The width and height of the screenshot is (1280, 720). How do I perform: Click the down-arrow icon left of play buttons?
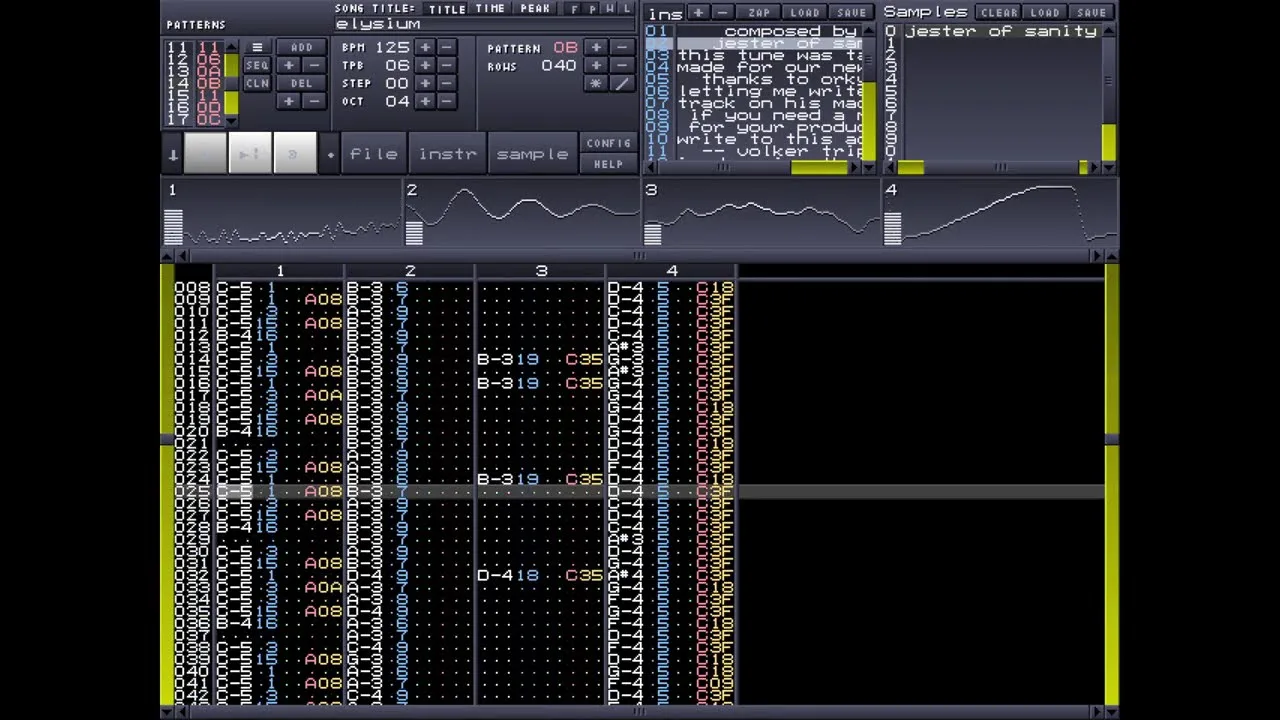click(x=173, y=154)
